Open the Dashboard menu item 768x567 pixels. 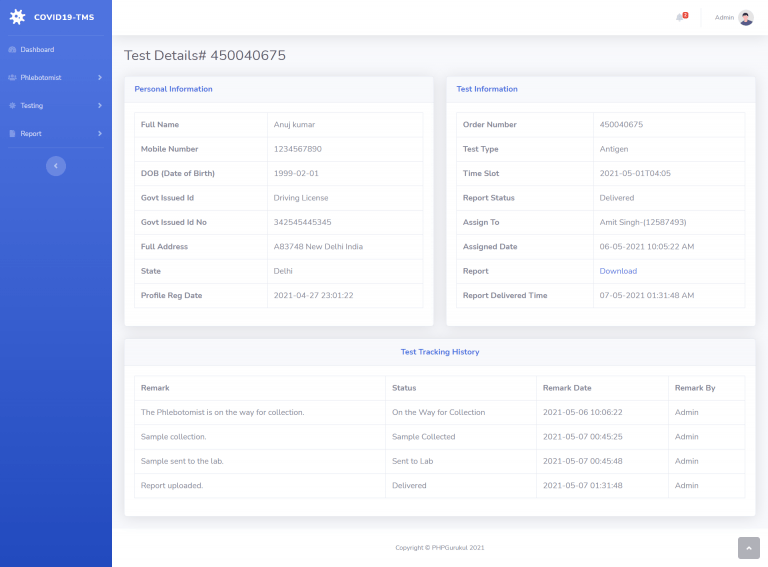point(37,49)
